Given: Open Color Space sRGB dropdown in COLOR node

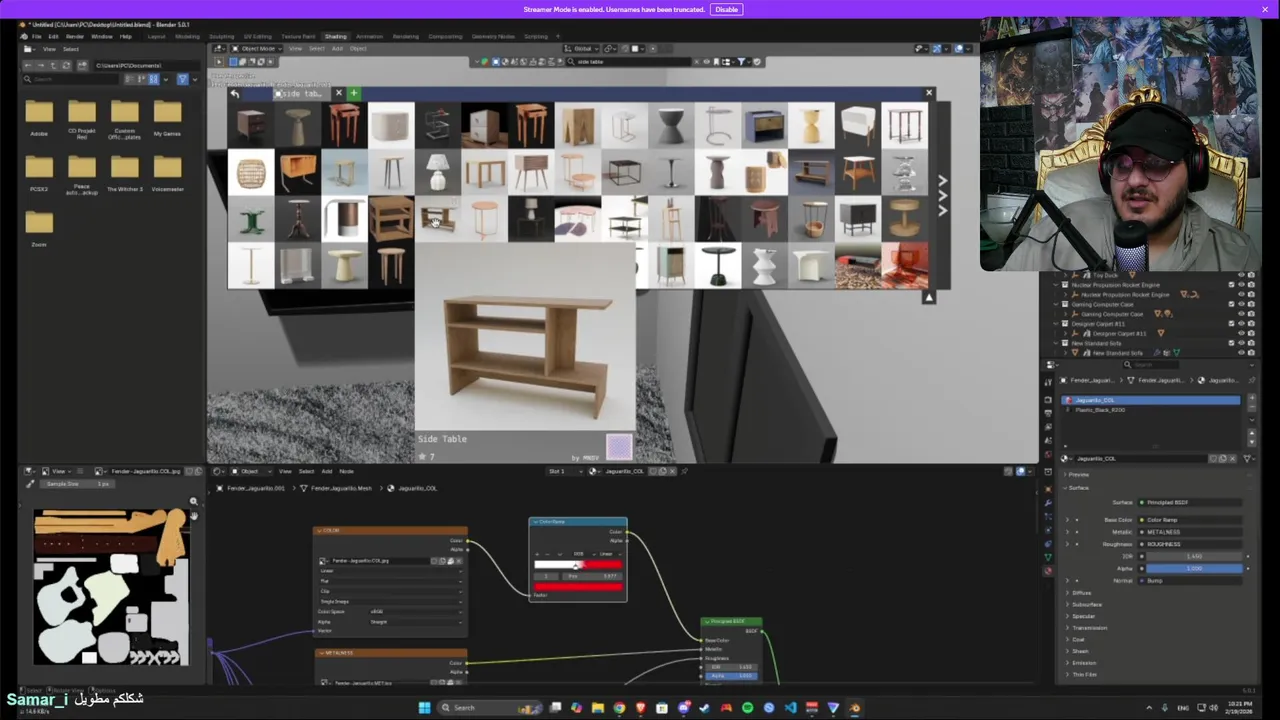Looking at the screenshot, I should 416,611.
